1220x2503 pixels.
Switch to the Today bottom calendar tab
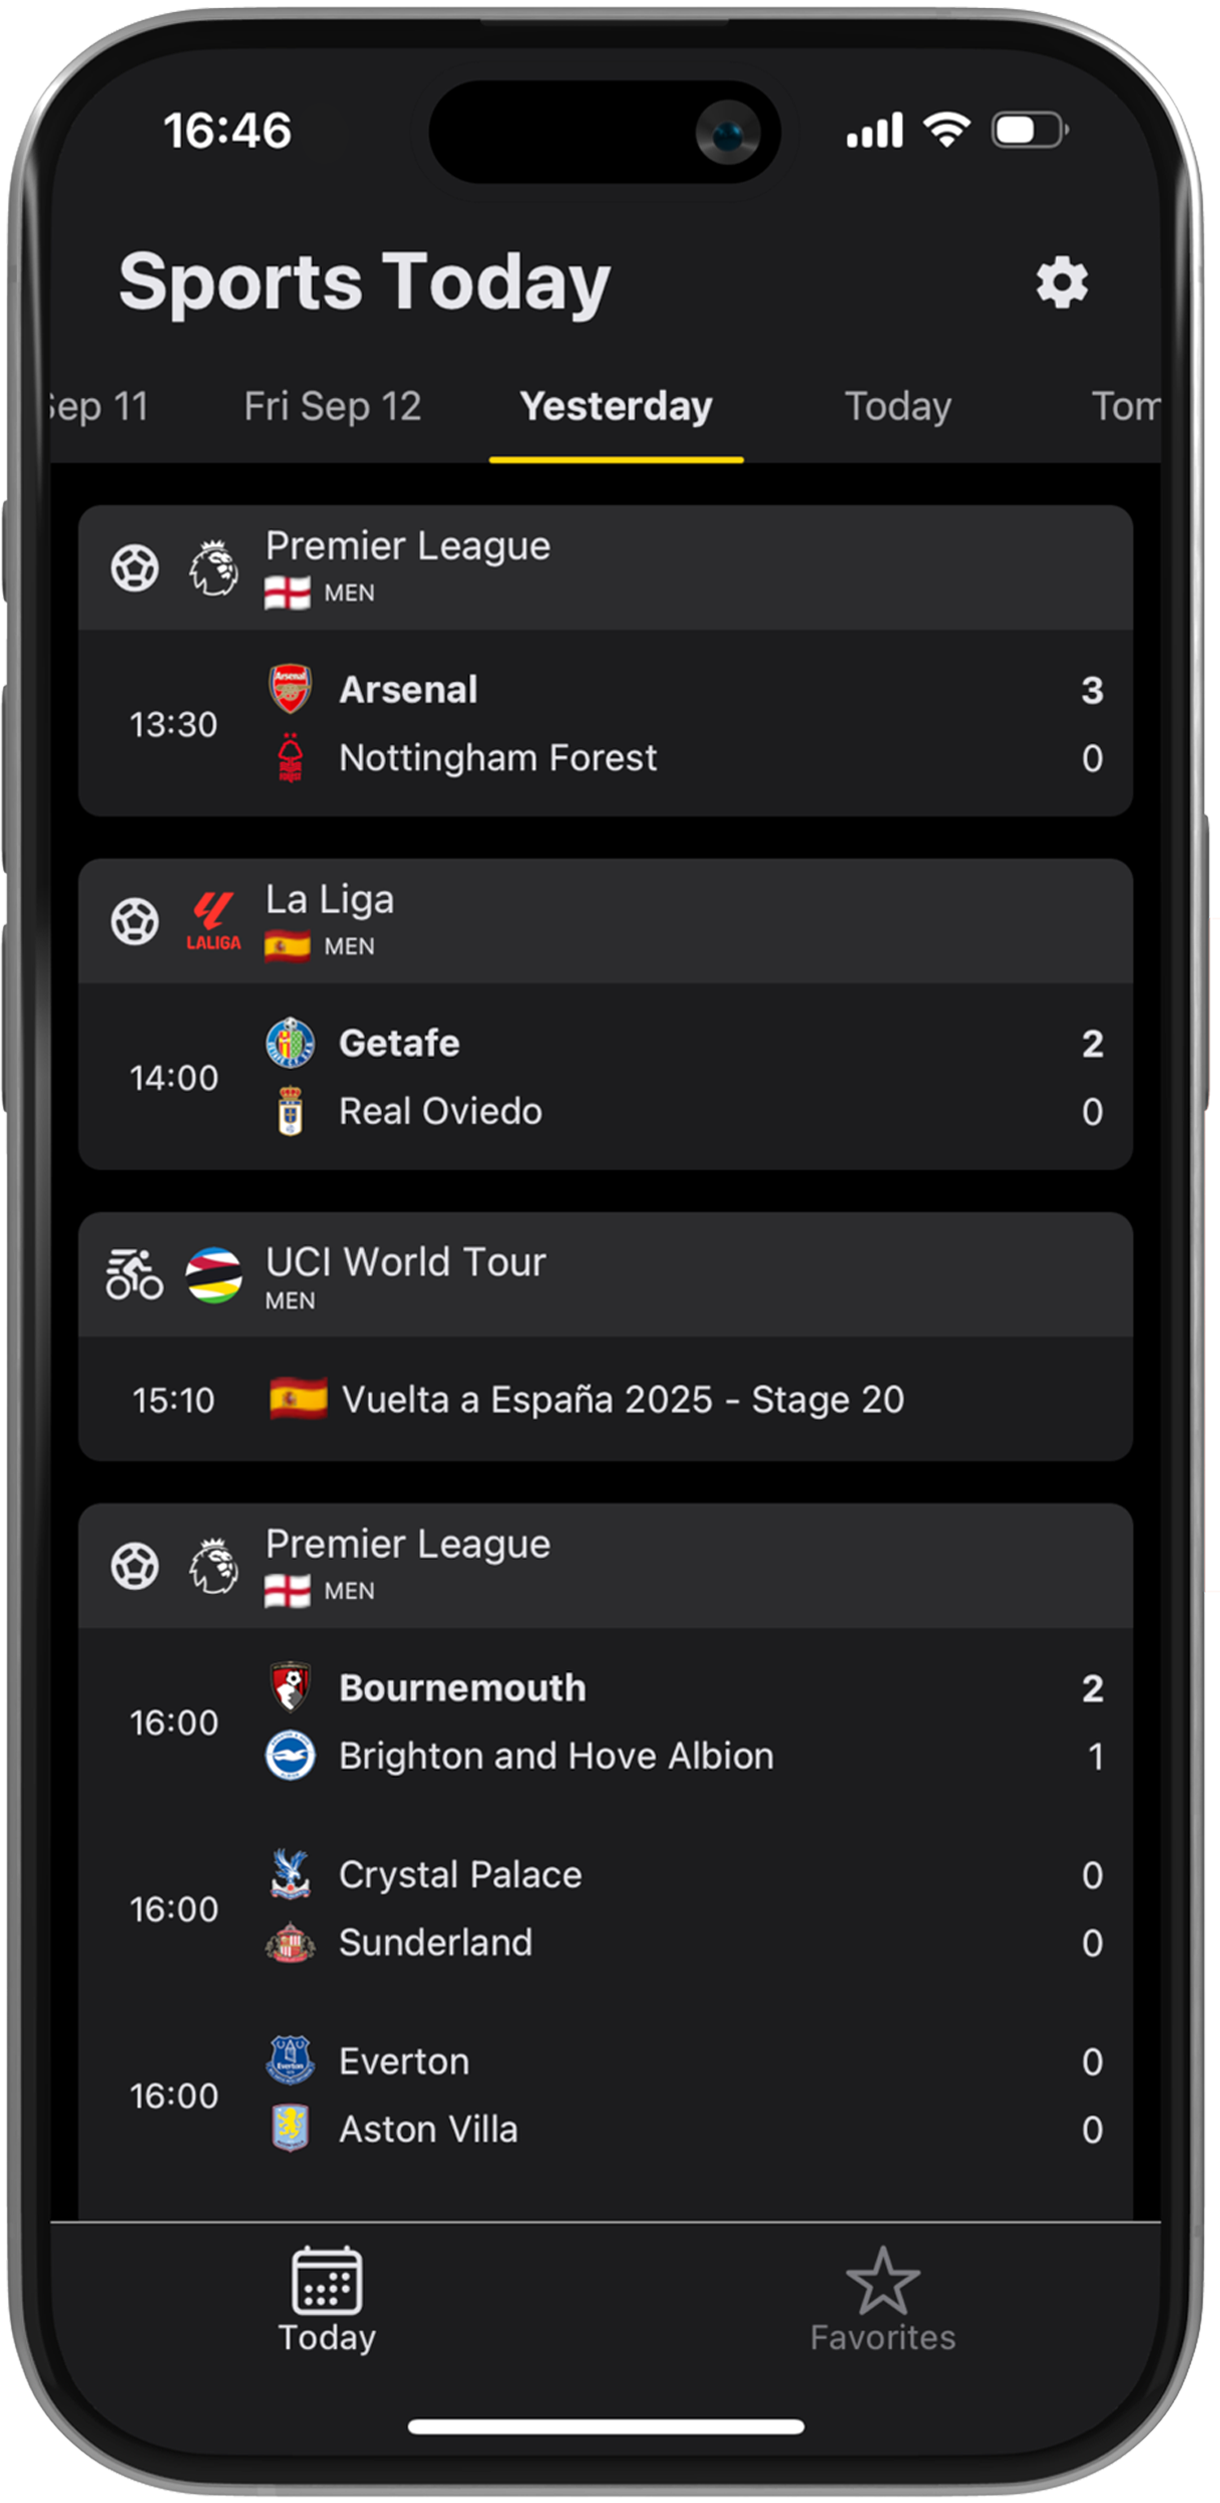click(x=327, y=2300)
